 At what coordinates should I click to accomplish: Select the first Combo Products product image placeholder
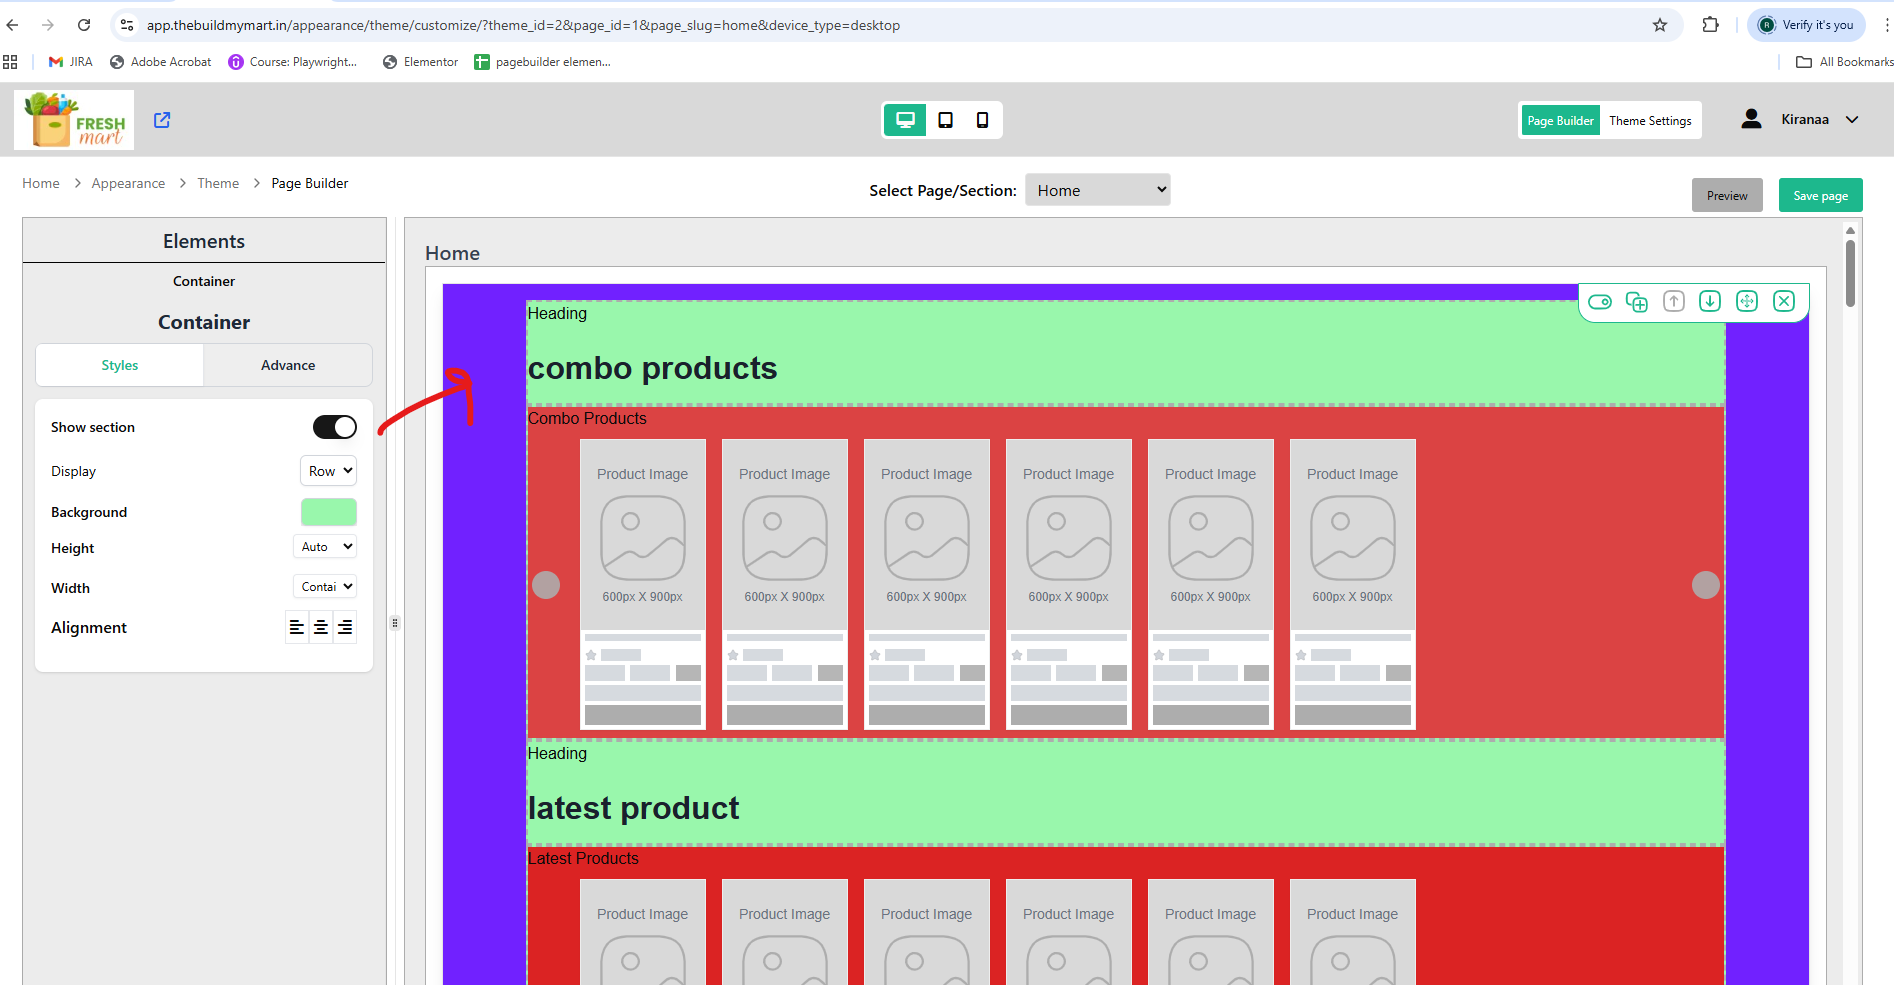point(643,536)
